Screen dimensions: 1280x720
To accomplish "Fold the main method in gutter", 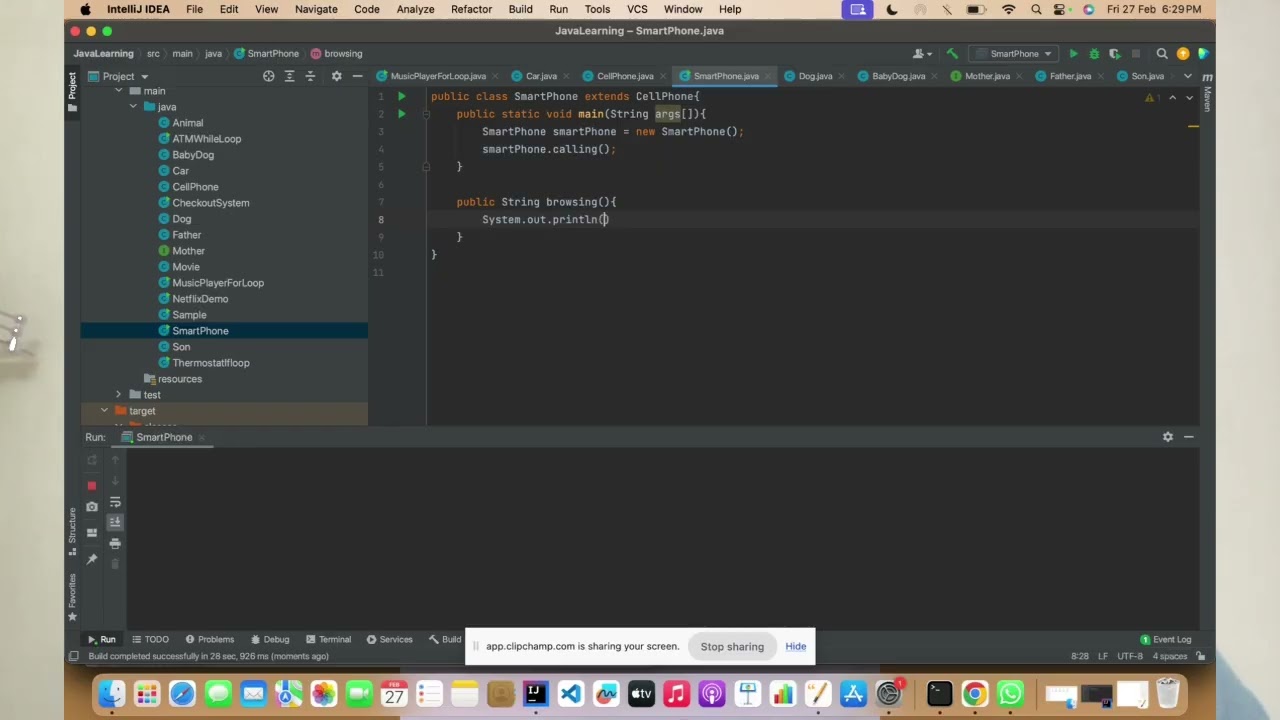I will click(426, 114).
